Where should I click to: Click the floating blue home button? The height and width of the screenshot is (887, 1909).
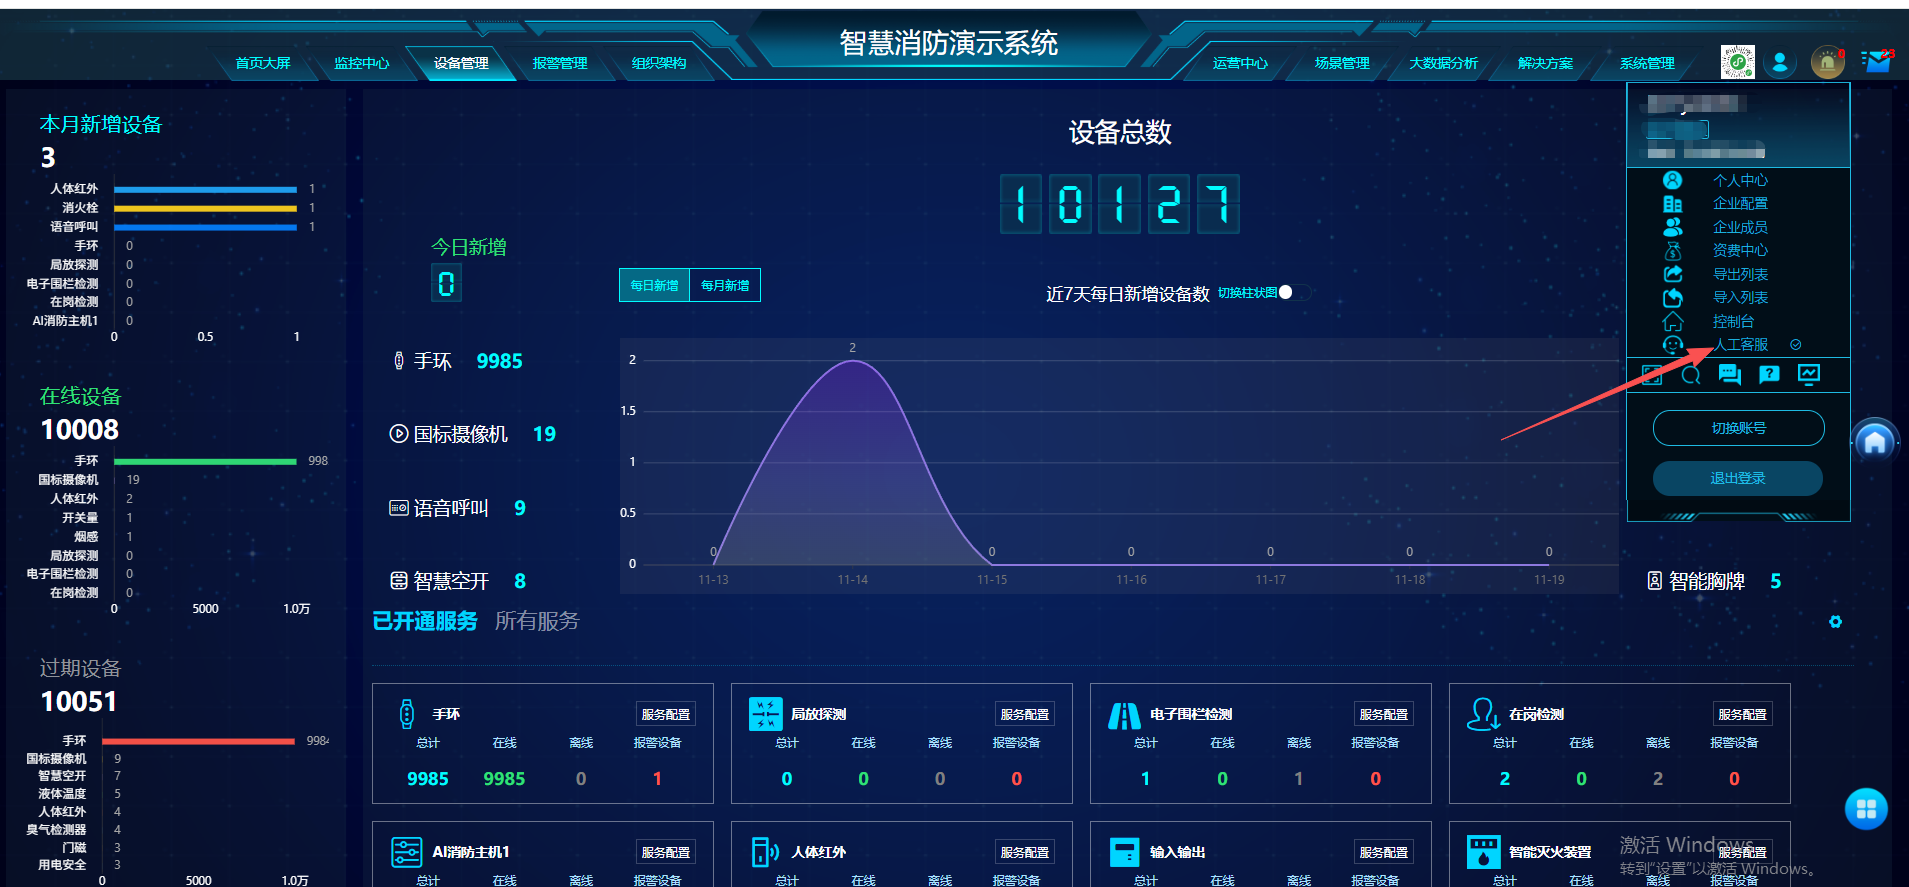point(1875,441)
